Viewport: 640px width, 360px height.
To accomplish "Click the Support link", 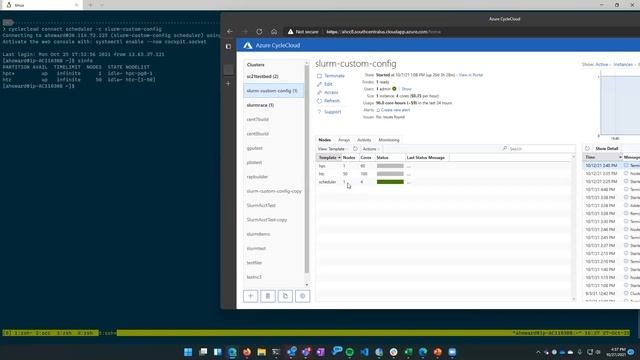I will coord(333,112).
